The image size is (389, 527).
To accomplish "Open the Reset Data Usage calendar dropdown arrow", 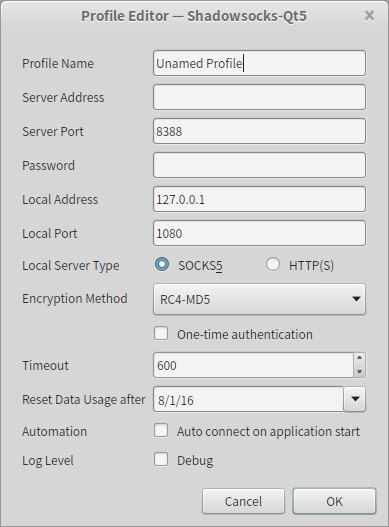I will coord(355,399).
